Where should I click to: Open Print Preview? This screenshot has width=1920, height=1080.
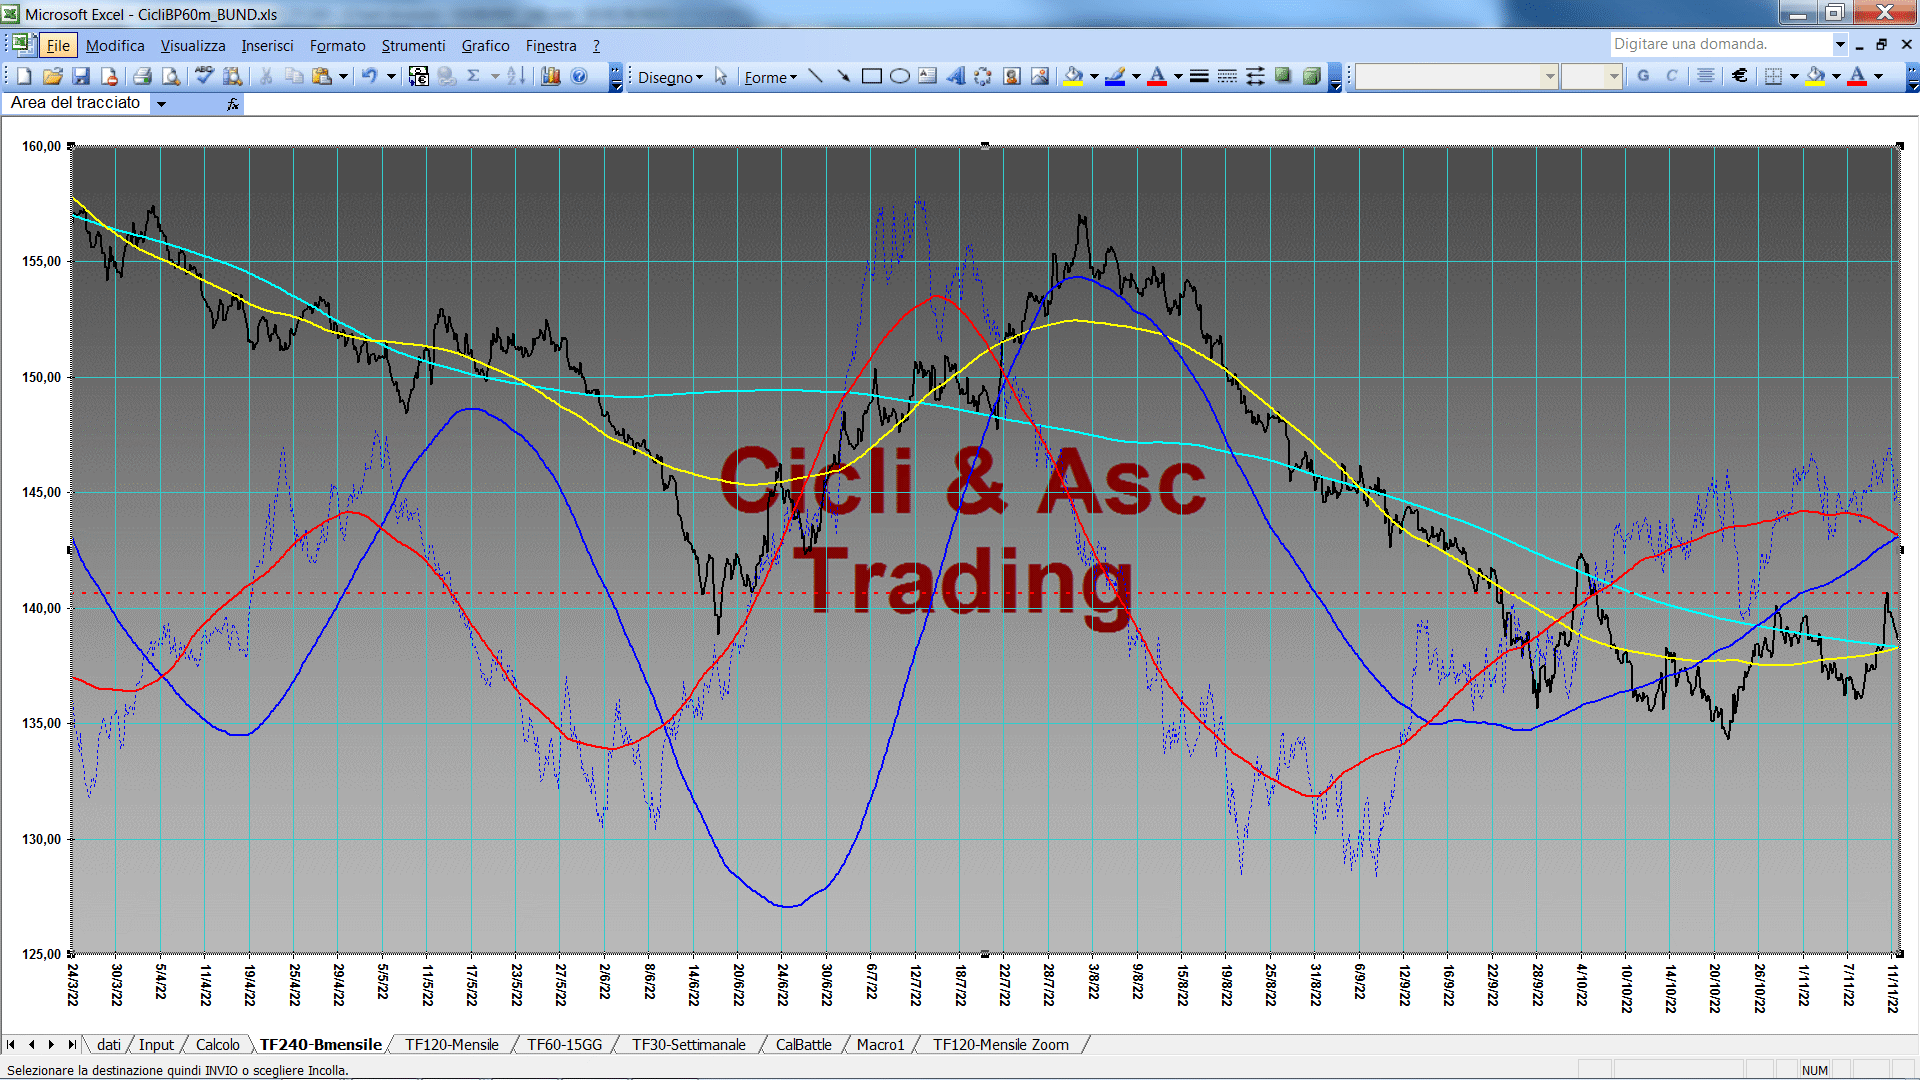click(171, 76)
